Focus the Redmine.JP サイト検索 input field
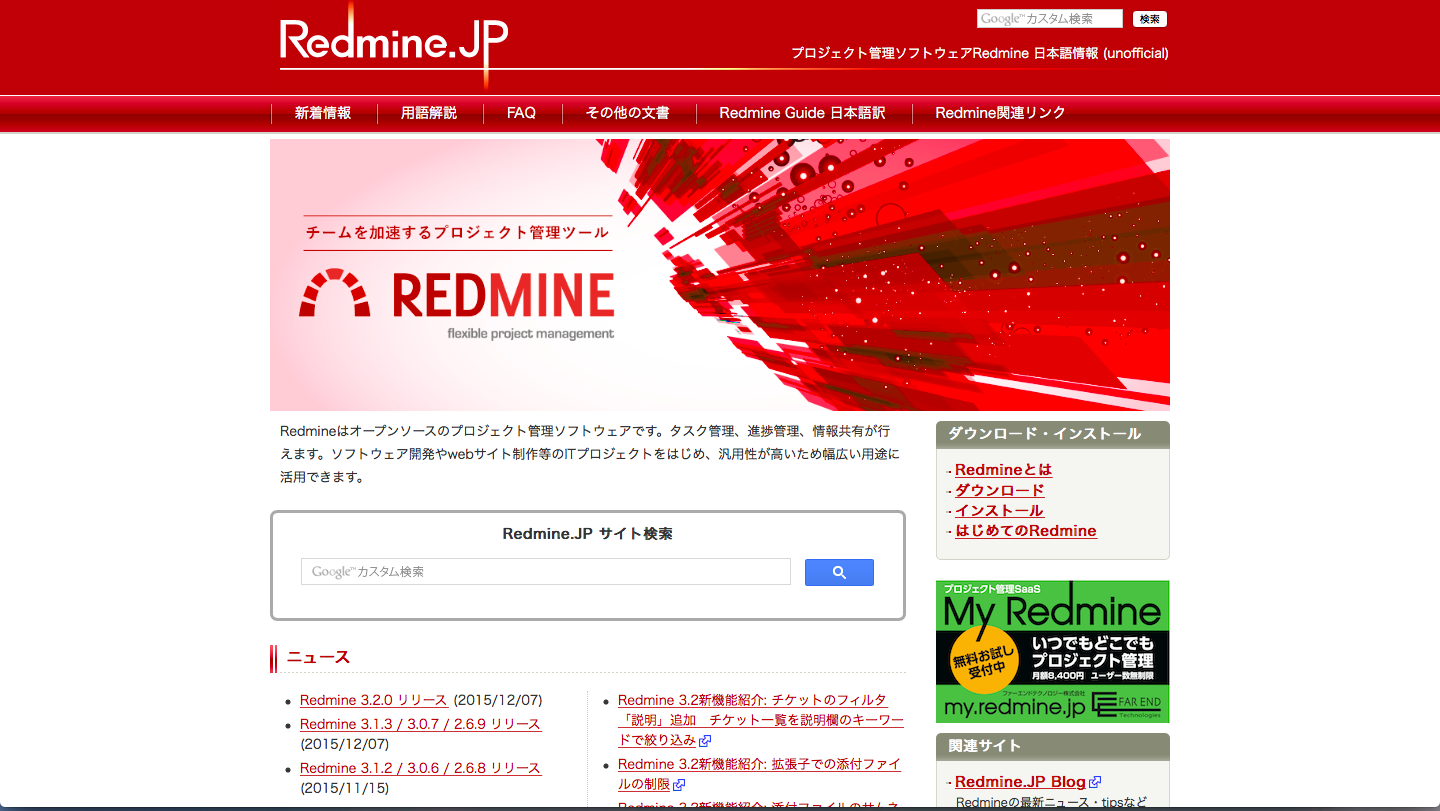This screenshot has width=1440, height=811. [546, 572]
